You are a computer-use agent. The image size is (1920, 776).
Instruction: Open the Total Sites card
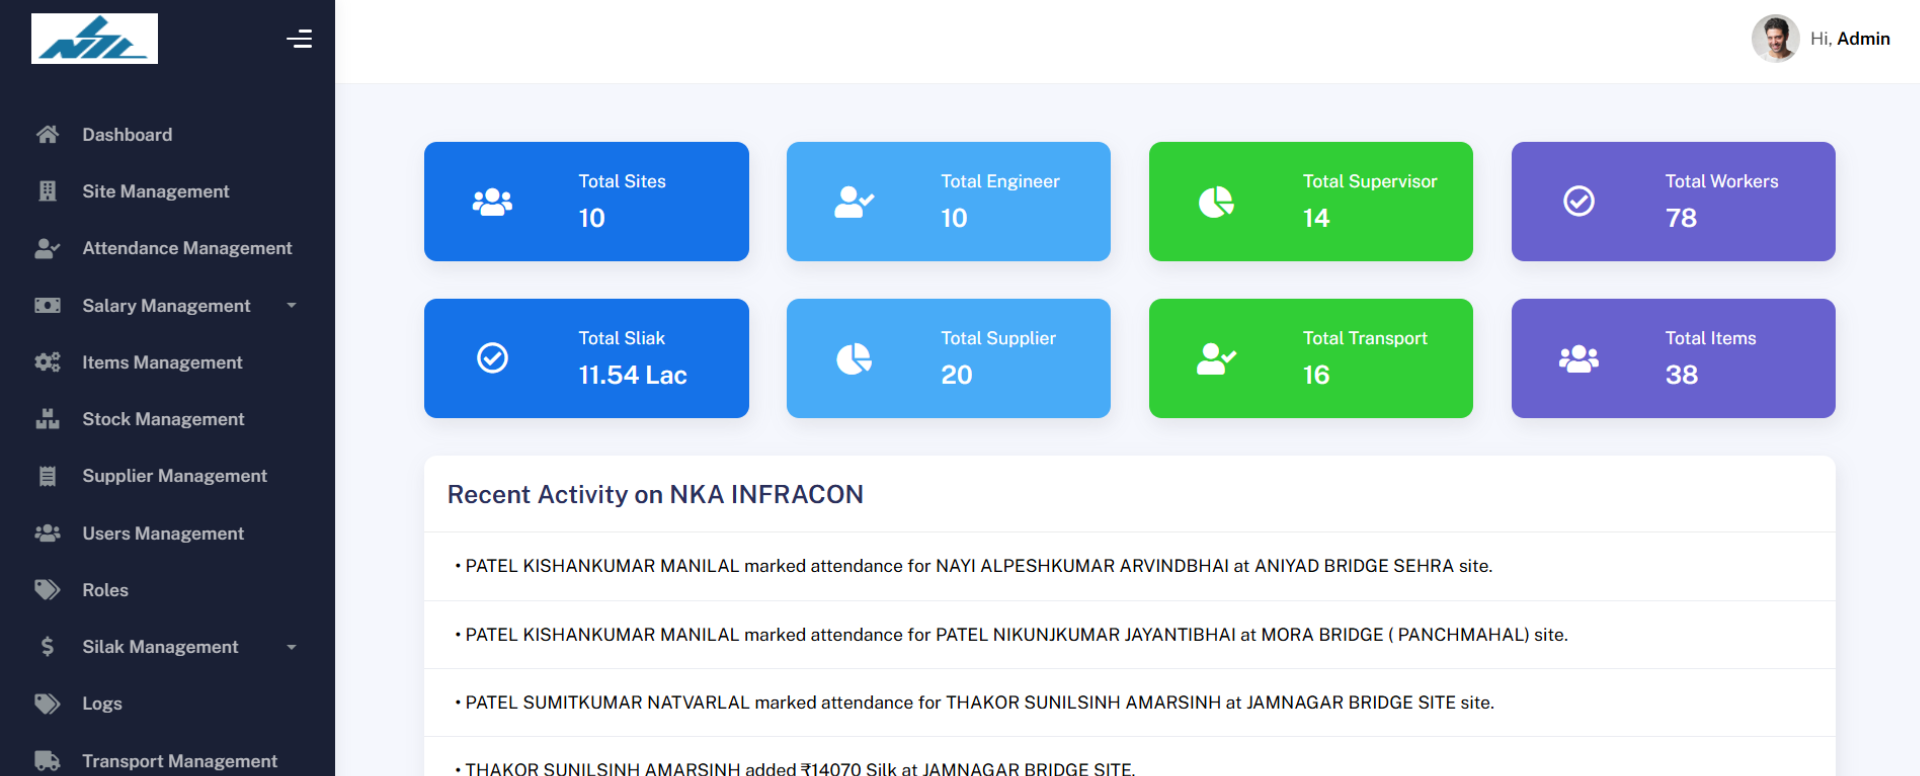pos(586,201)
